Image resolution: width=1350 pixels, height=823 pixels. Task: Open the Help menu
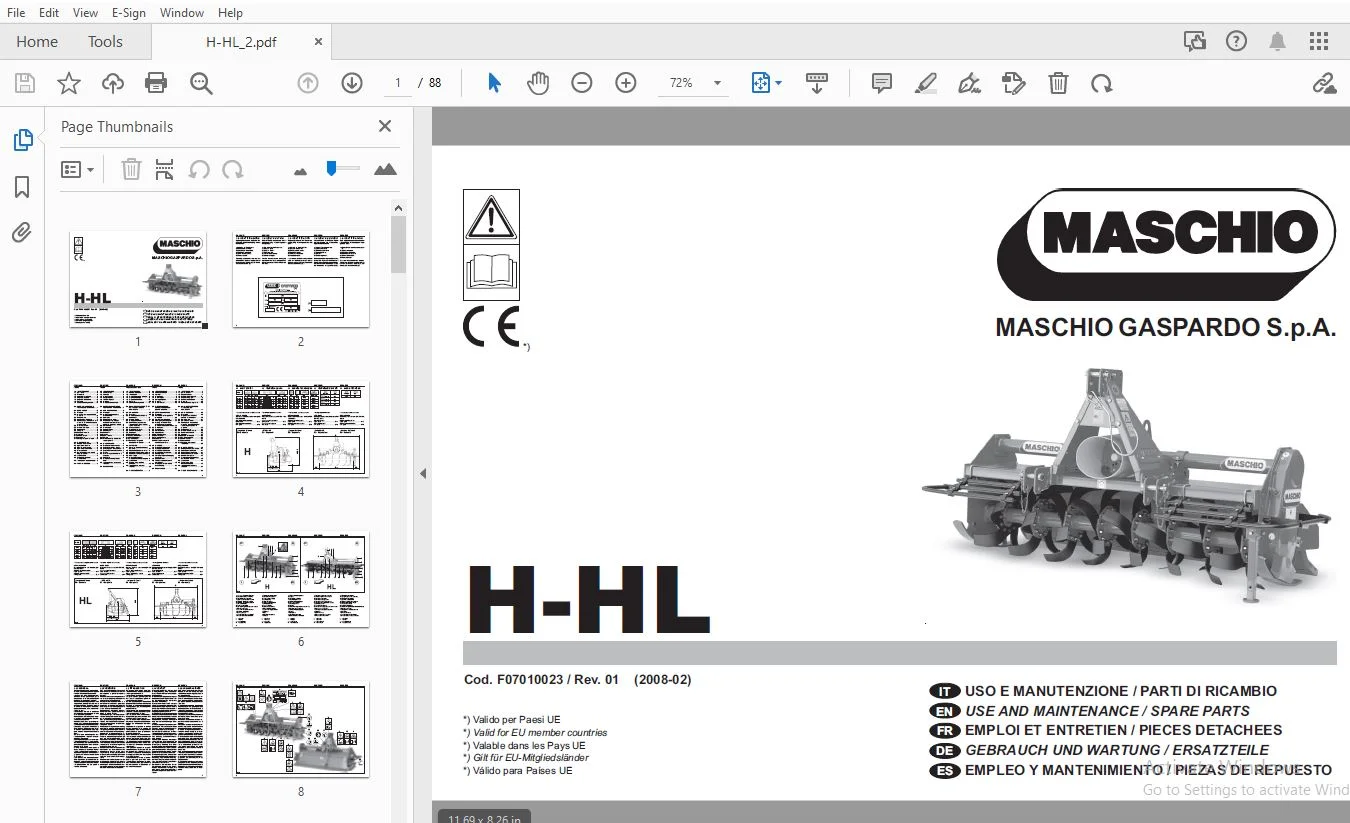[x=230, y=12]
